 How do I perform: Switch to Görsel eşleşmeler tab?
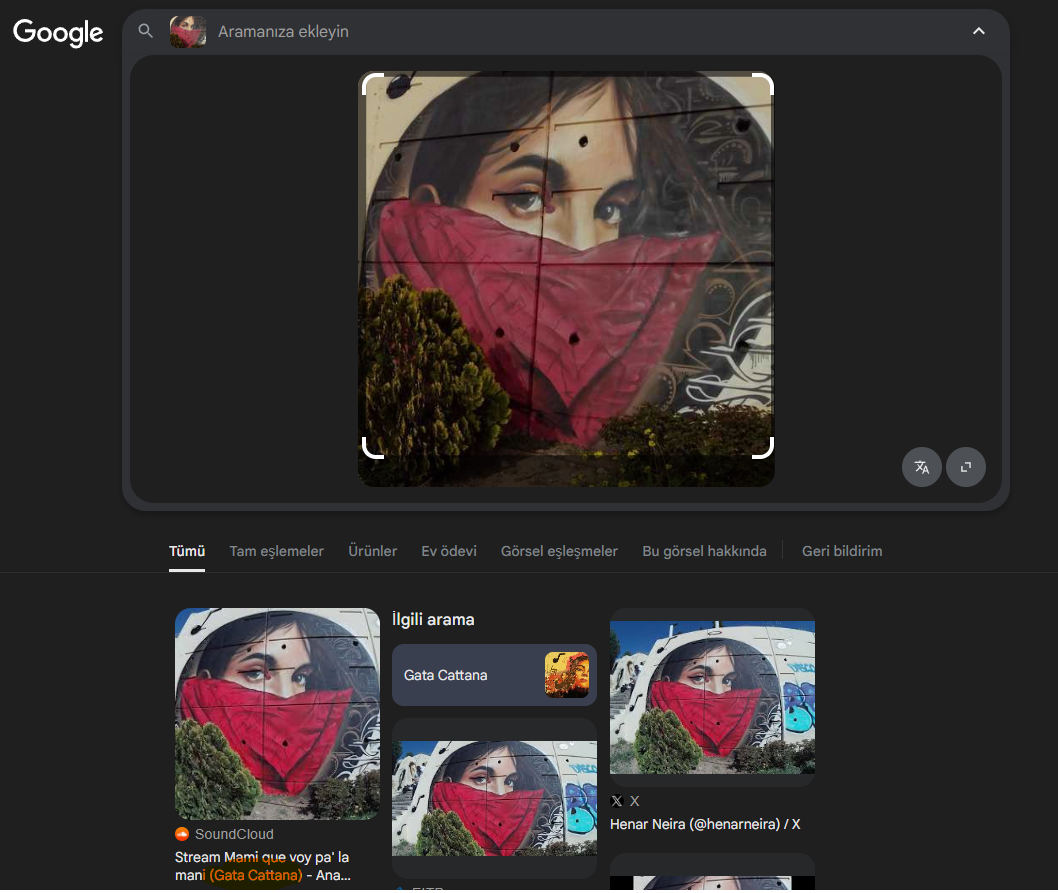click(x=559, y=551)
